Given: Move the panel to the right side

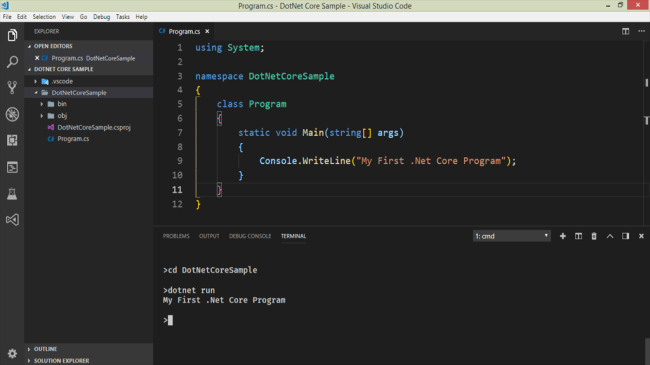Looking at the screenshot, I should point(625,236).
